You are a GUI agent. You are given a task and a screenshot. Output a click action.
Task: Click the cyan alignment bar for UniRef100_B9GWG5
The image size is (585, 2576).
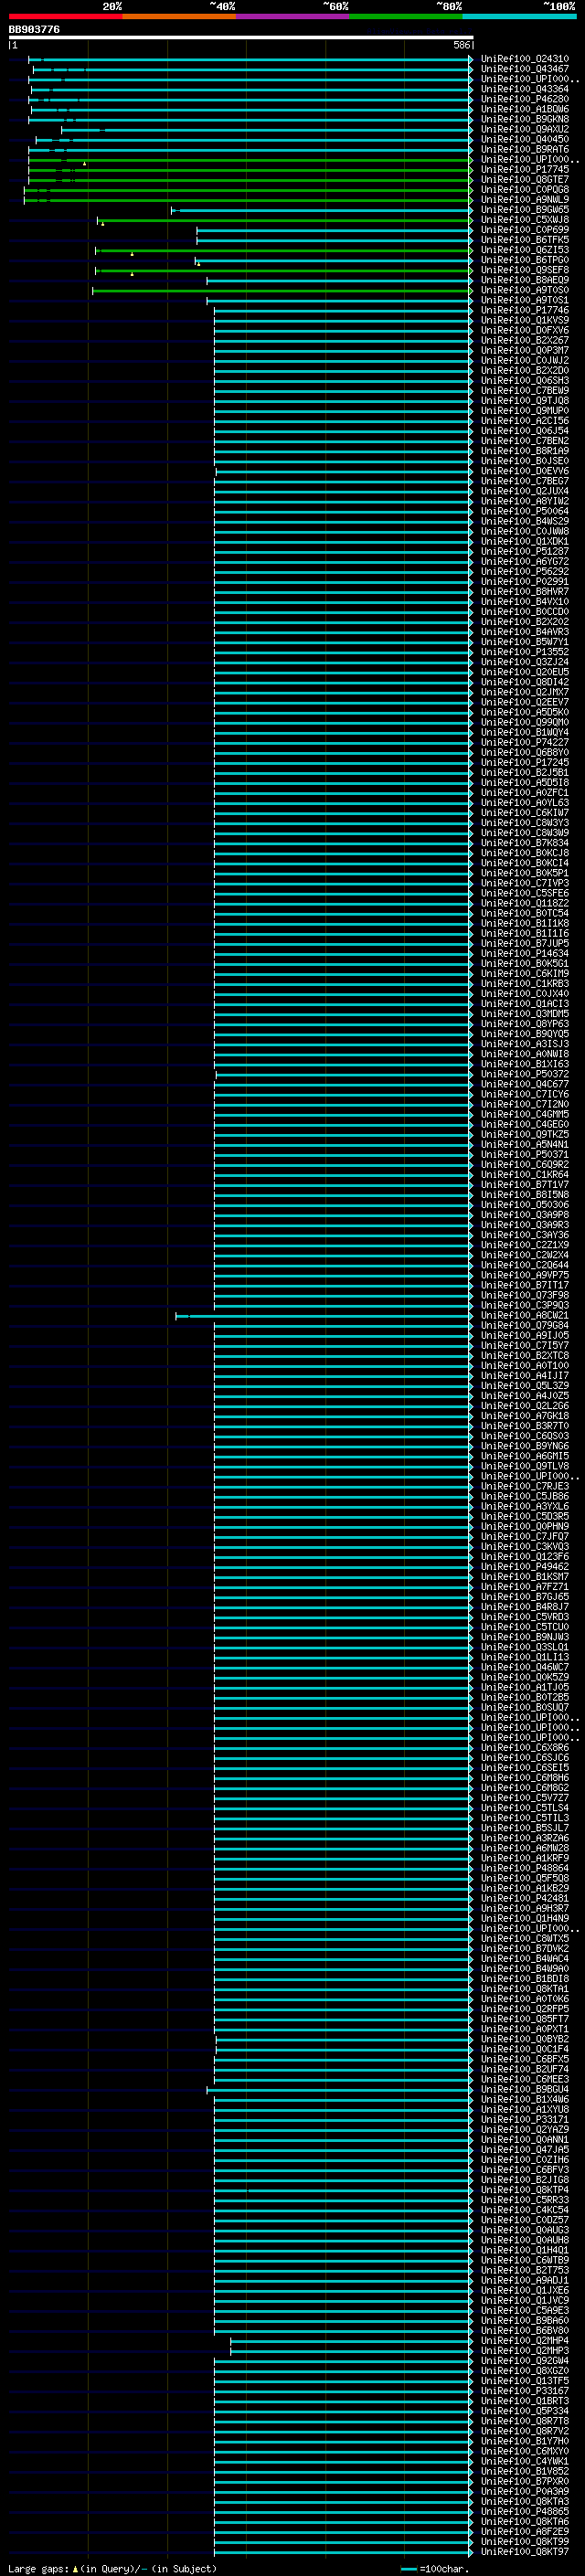click(x=322, y=210)
